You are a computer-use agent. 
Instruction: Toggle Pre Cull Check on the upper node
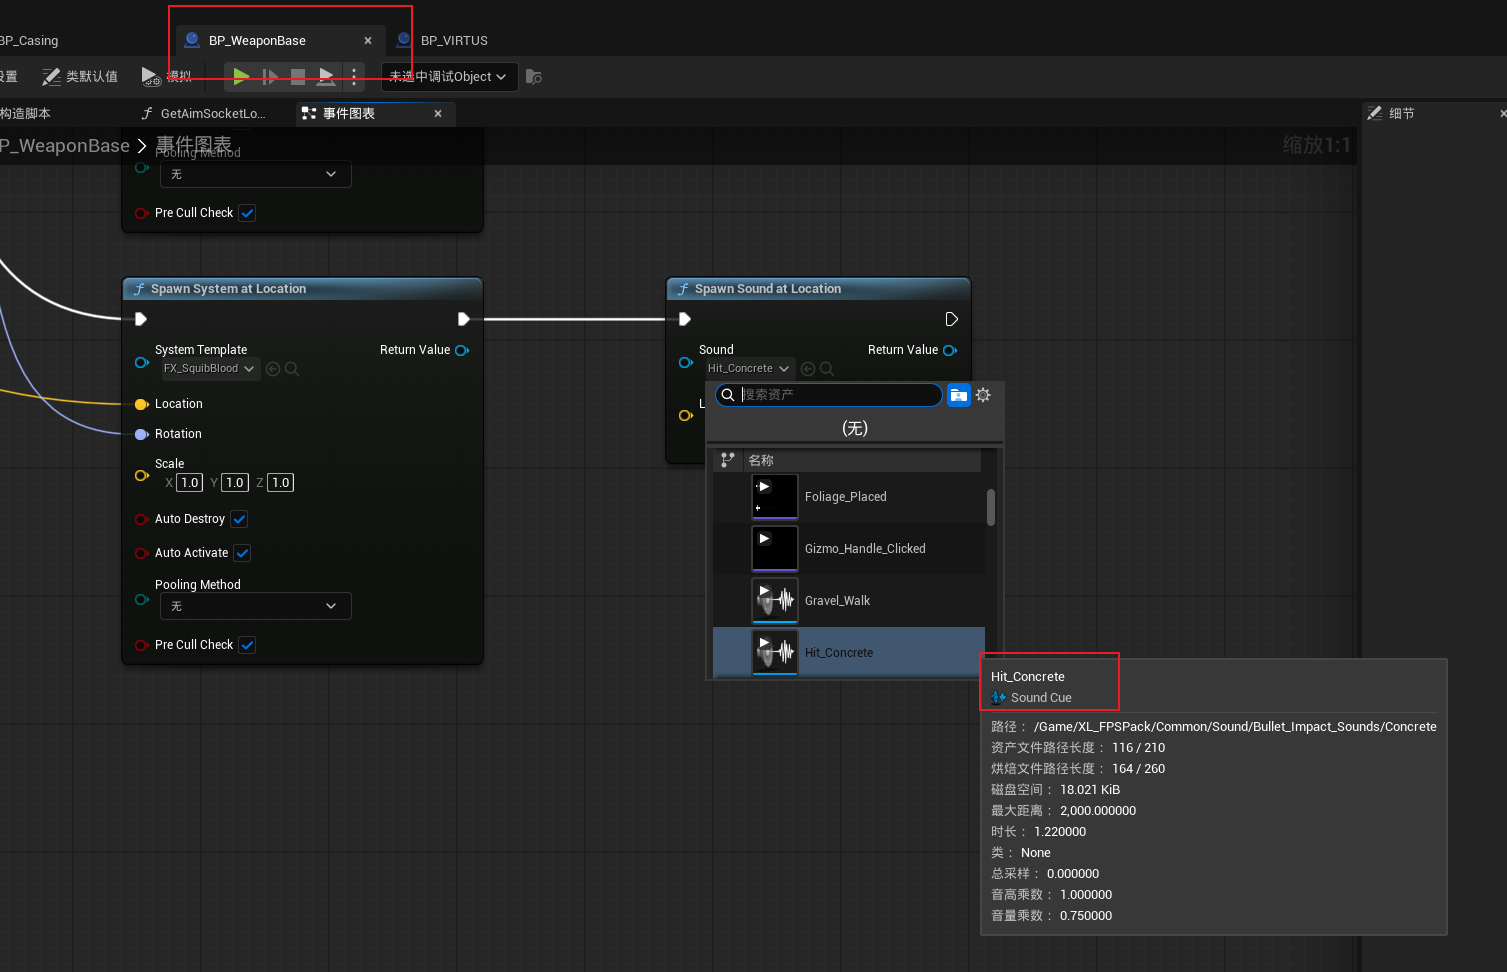click(247, 213)
